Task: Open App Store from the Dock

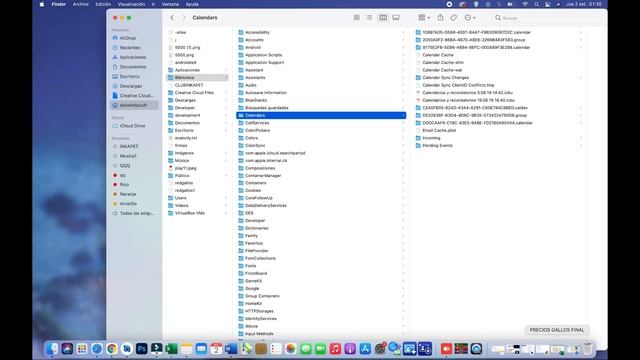Action: point(365,349)
